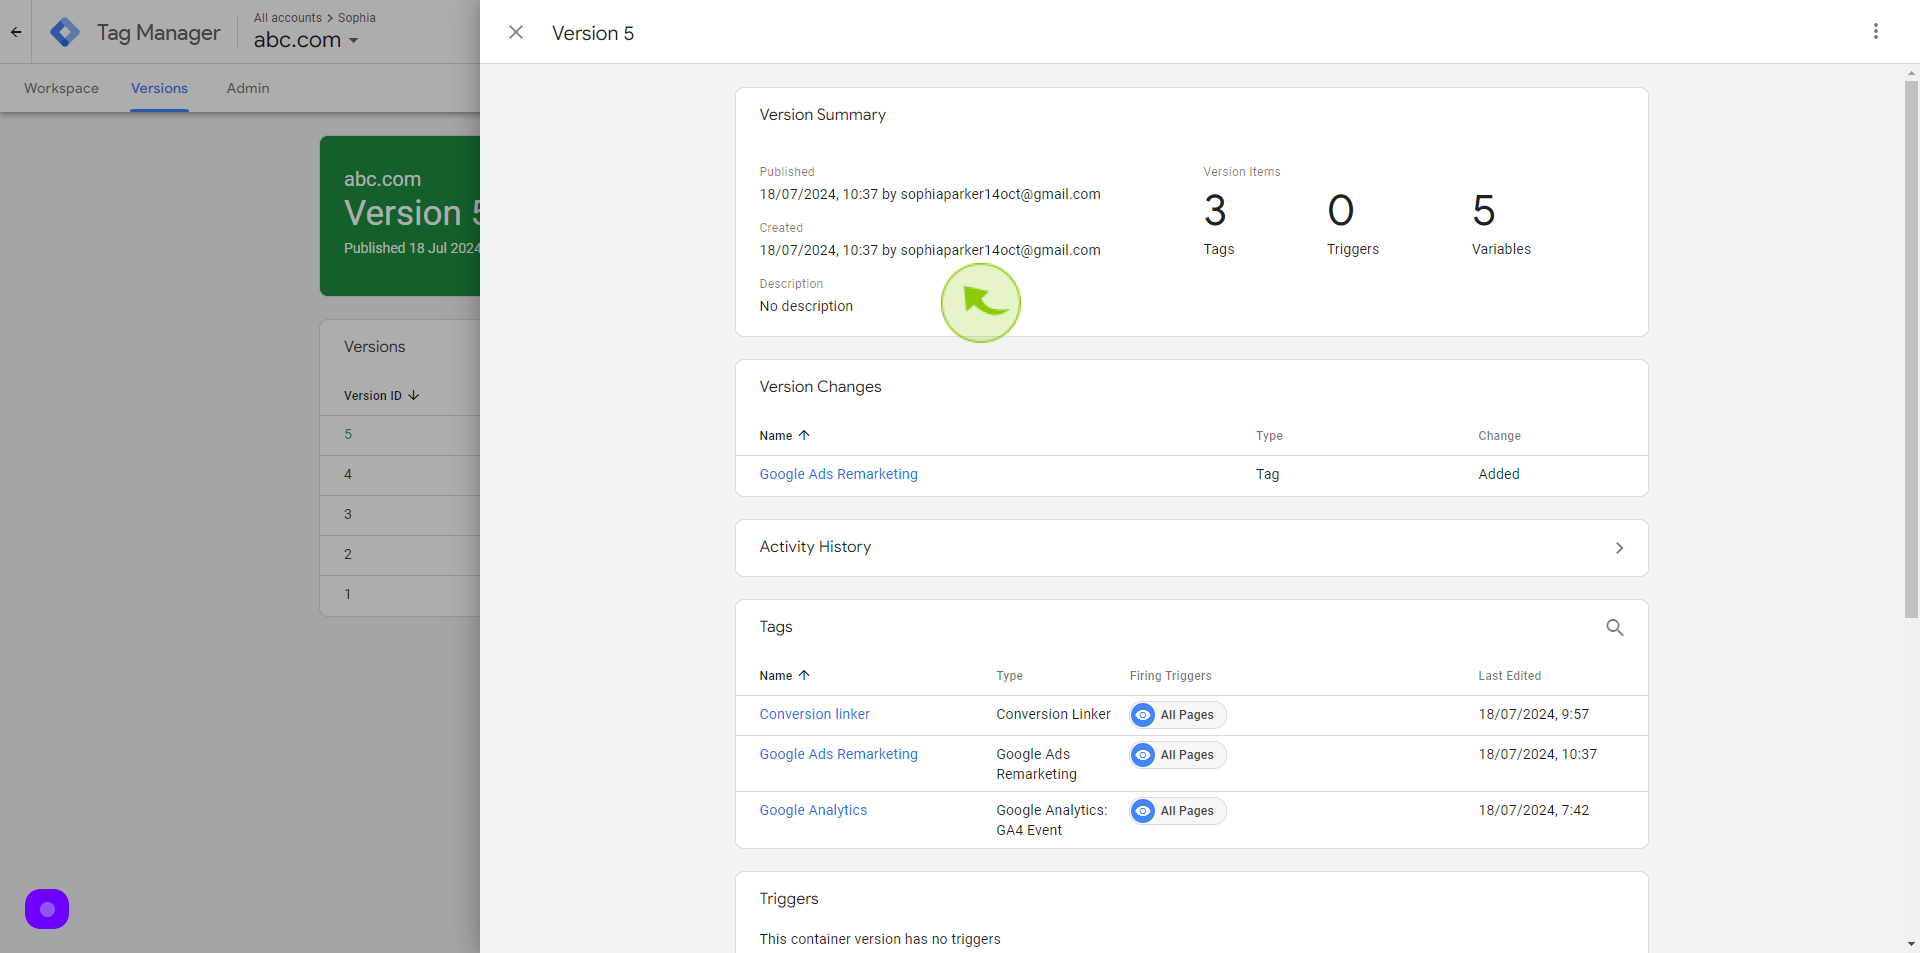Sort Version Changes by Name arrow
The image size is (1920, 953).
coord(804,435)
